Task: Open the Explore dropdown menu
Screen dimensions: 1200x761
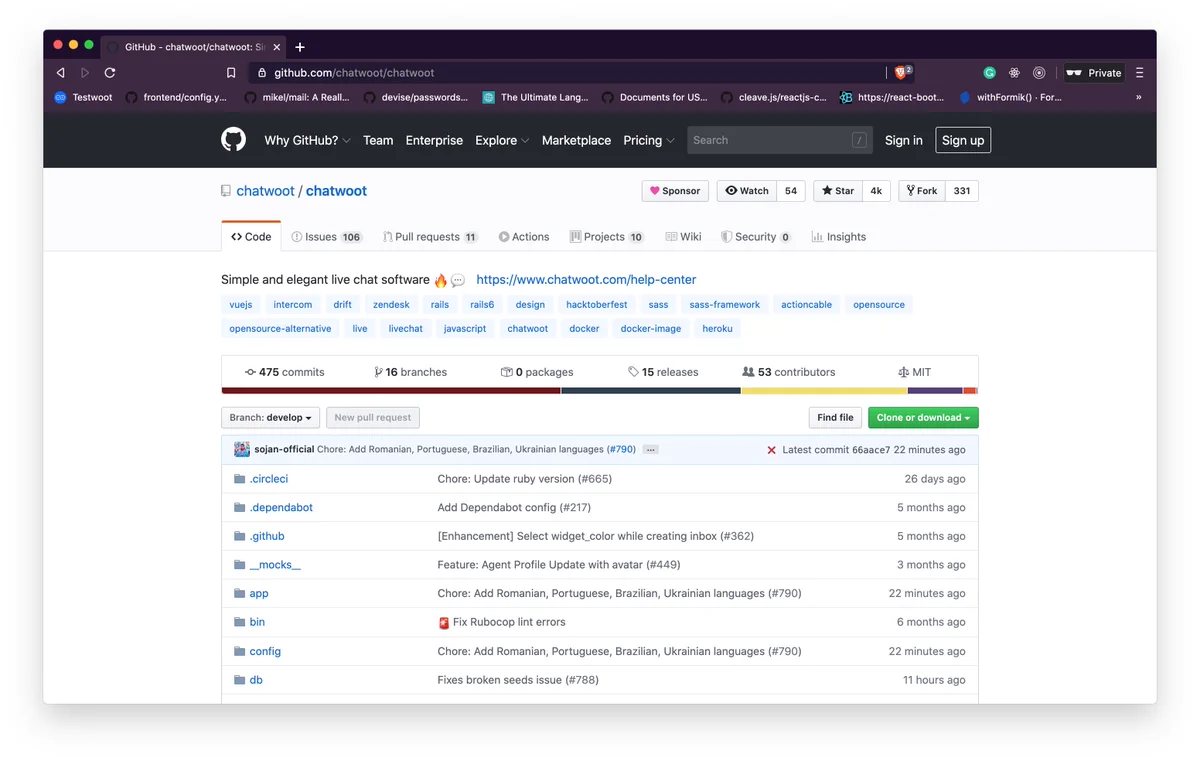Action: (x=502, y=141)
